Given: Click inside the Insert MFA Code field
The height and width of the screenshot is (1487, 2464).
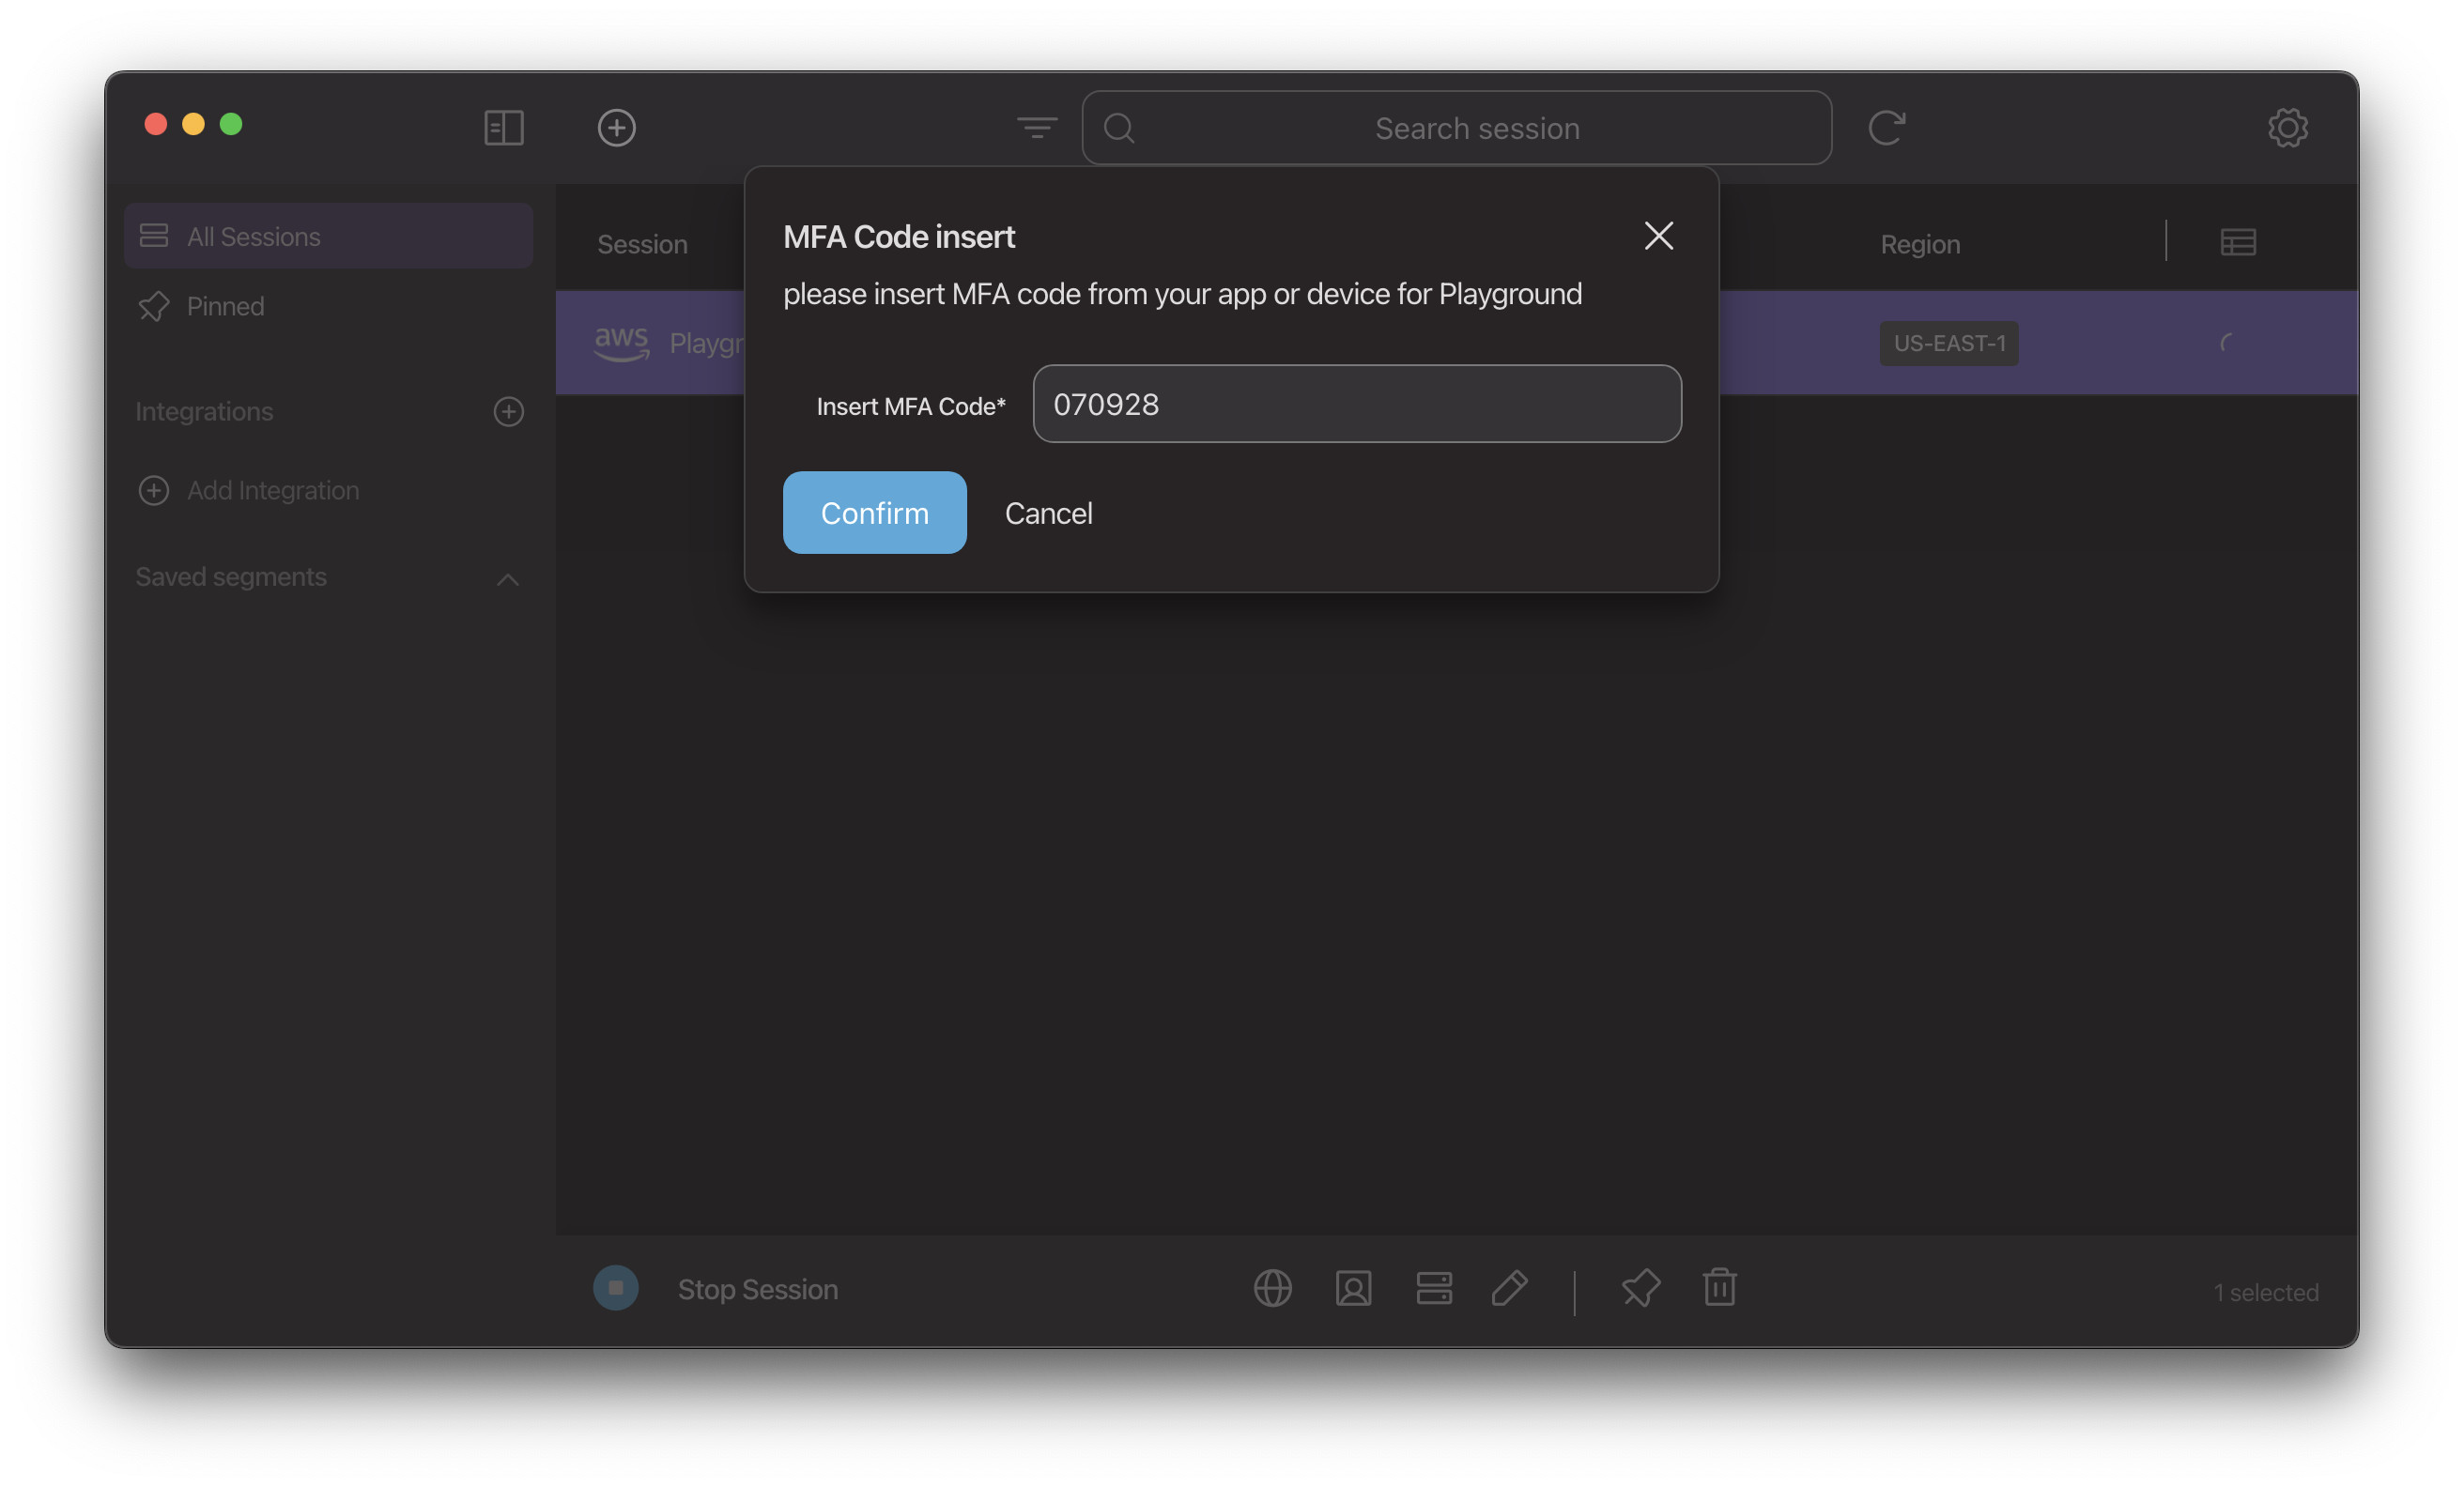Looking at the screenshot, I should (1355, 404).
